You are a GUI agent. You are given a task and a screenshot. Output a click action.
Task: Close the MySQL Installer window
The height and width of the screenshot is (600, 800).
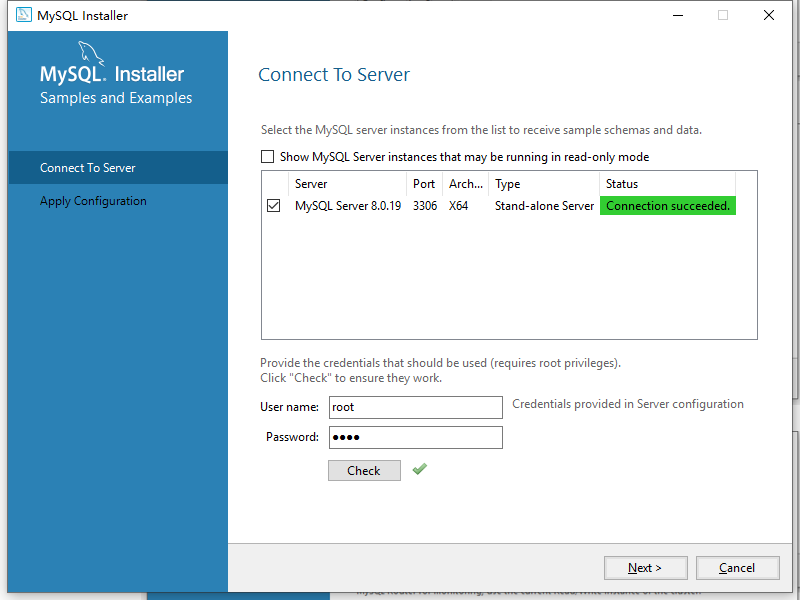point(769,15)
